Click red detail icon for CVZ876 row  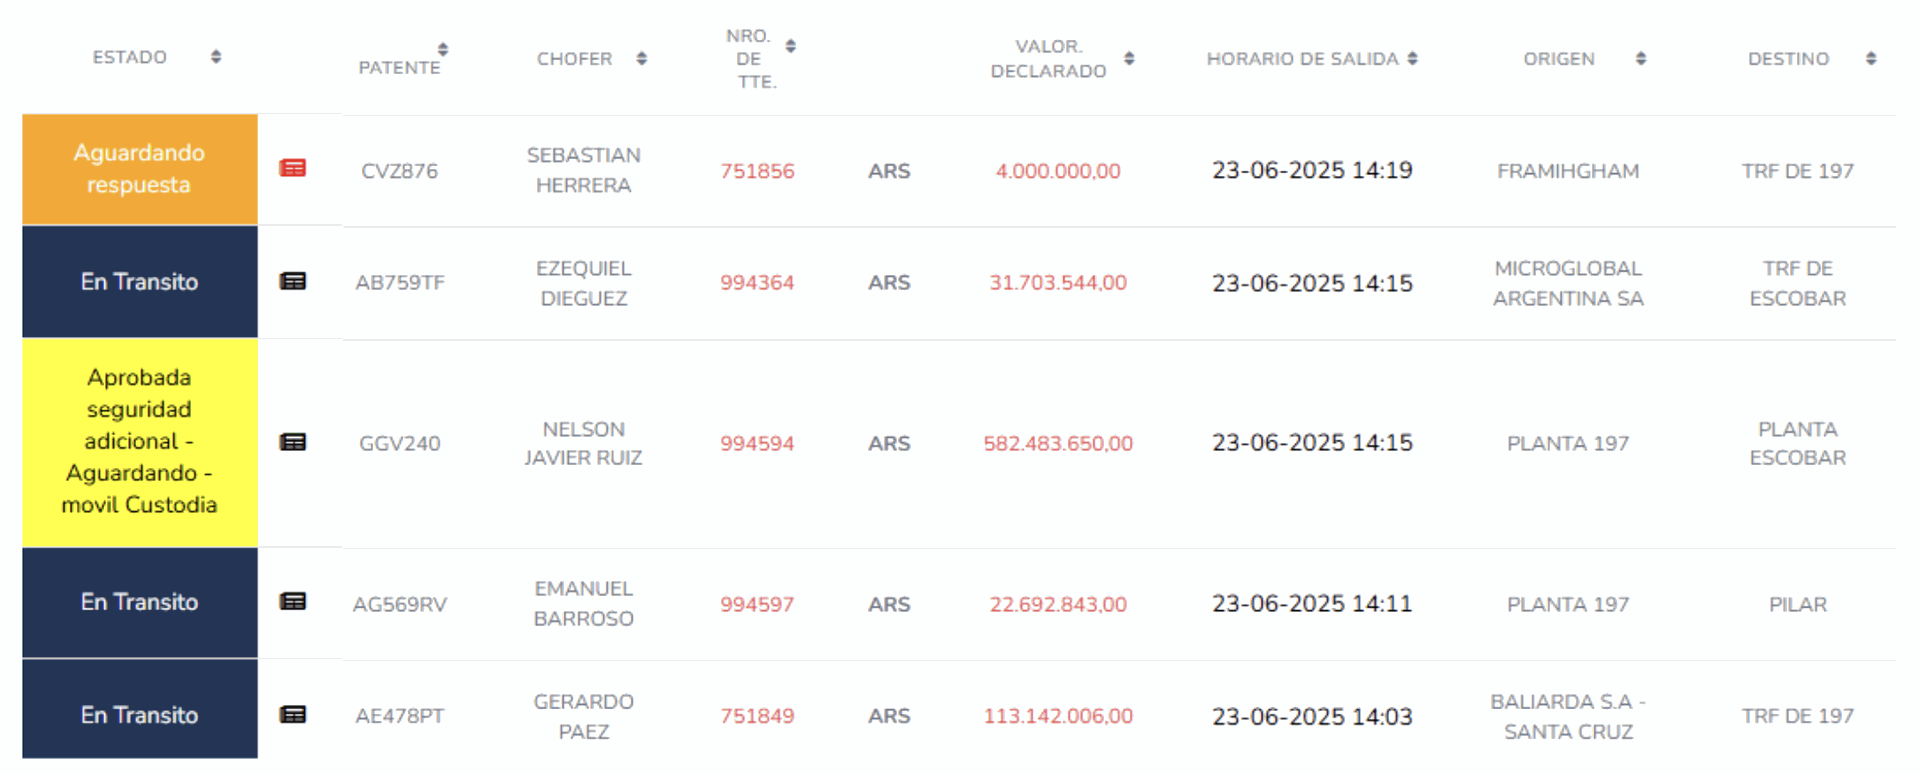click(x=292, y=168)
